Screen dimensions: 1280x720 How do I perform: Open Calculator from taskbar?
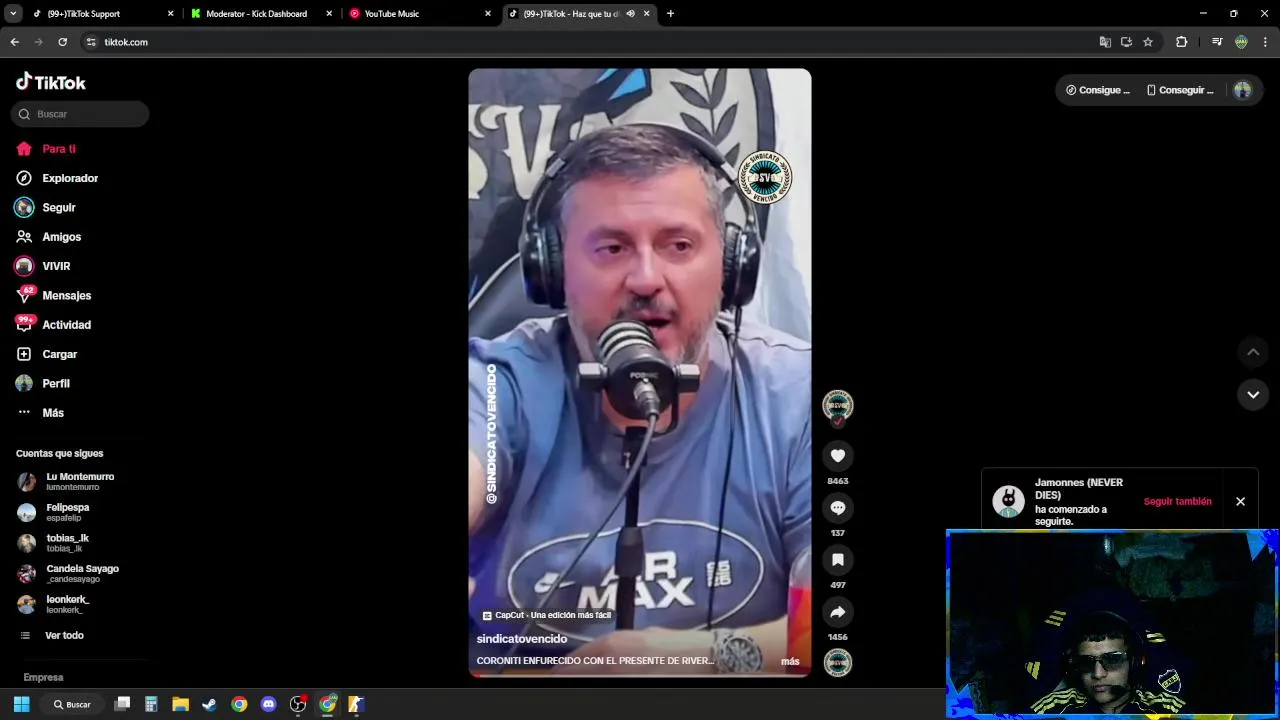point(151,704)
